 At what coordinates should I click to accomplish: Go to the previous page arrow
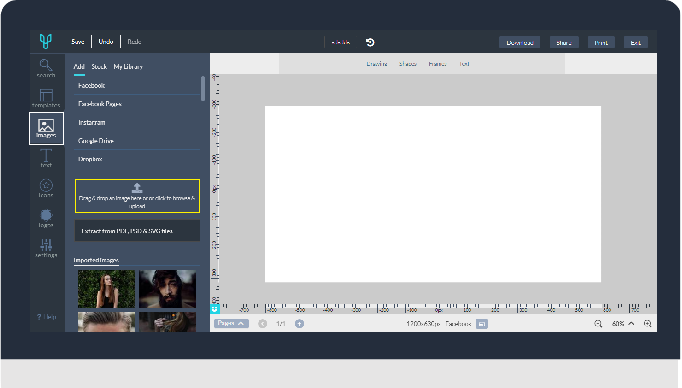[x=262, y=324]
